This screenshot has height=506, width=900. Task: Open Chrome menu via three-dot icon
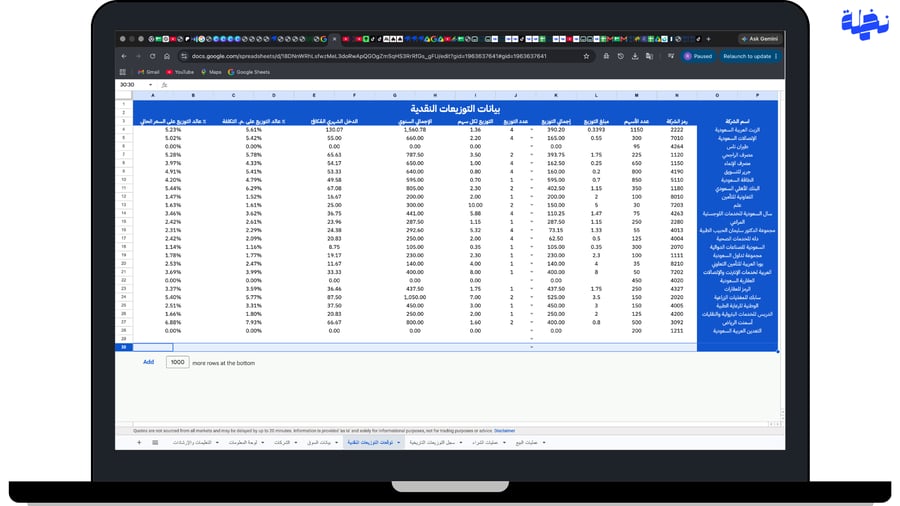click(776, 56)
